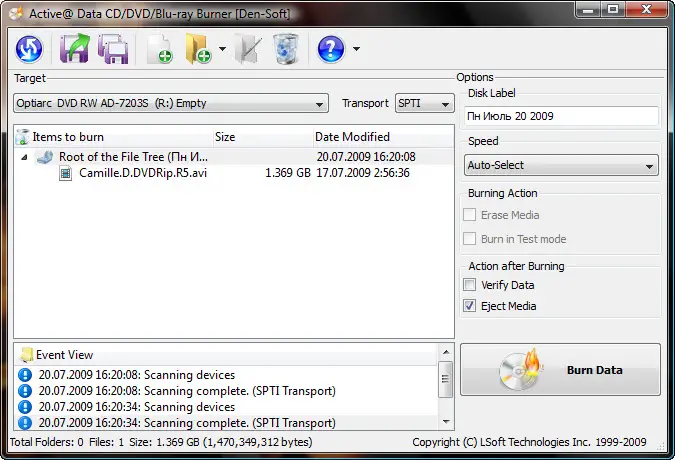675x460 pixels.
Task: Maximize the Burner window
Action: click(x=613, y=9)
